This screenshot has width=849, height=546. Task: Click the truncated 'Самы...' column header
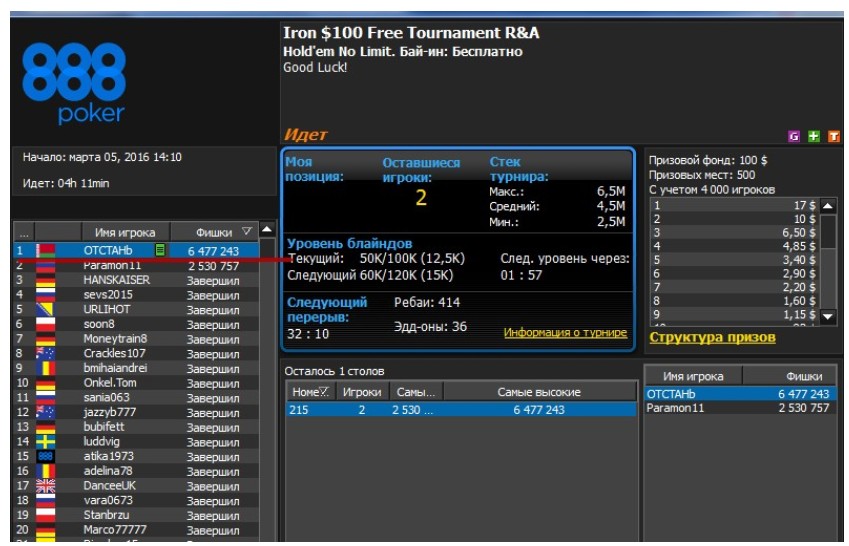coord(415,392)
